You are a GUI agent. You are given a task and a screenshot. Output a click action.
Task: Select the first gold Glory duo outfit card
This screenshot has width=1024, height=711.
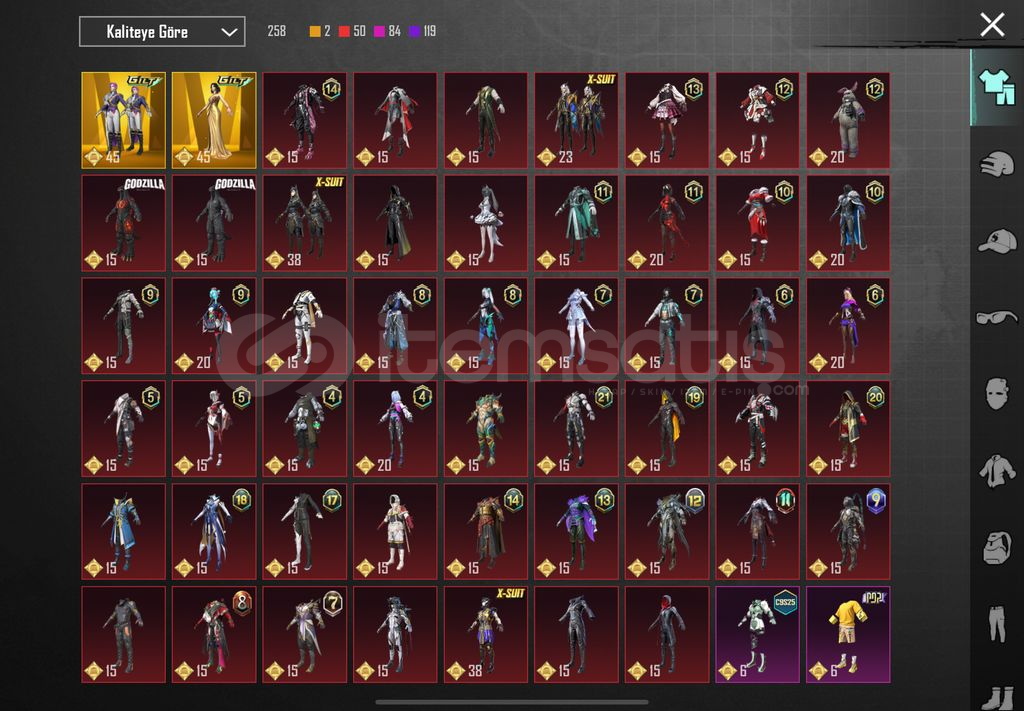tap(123, 120)
